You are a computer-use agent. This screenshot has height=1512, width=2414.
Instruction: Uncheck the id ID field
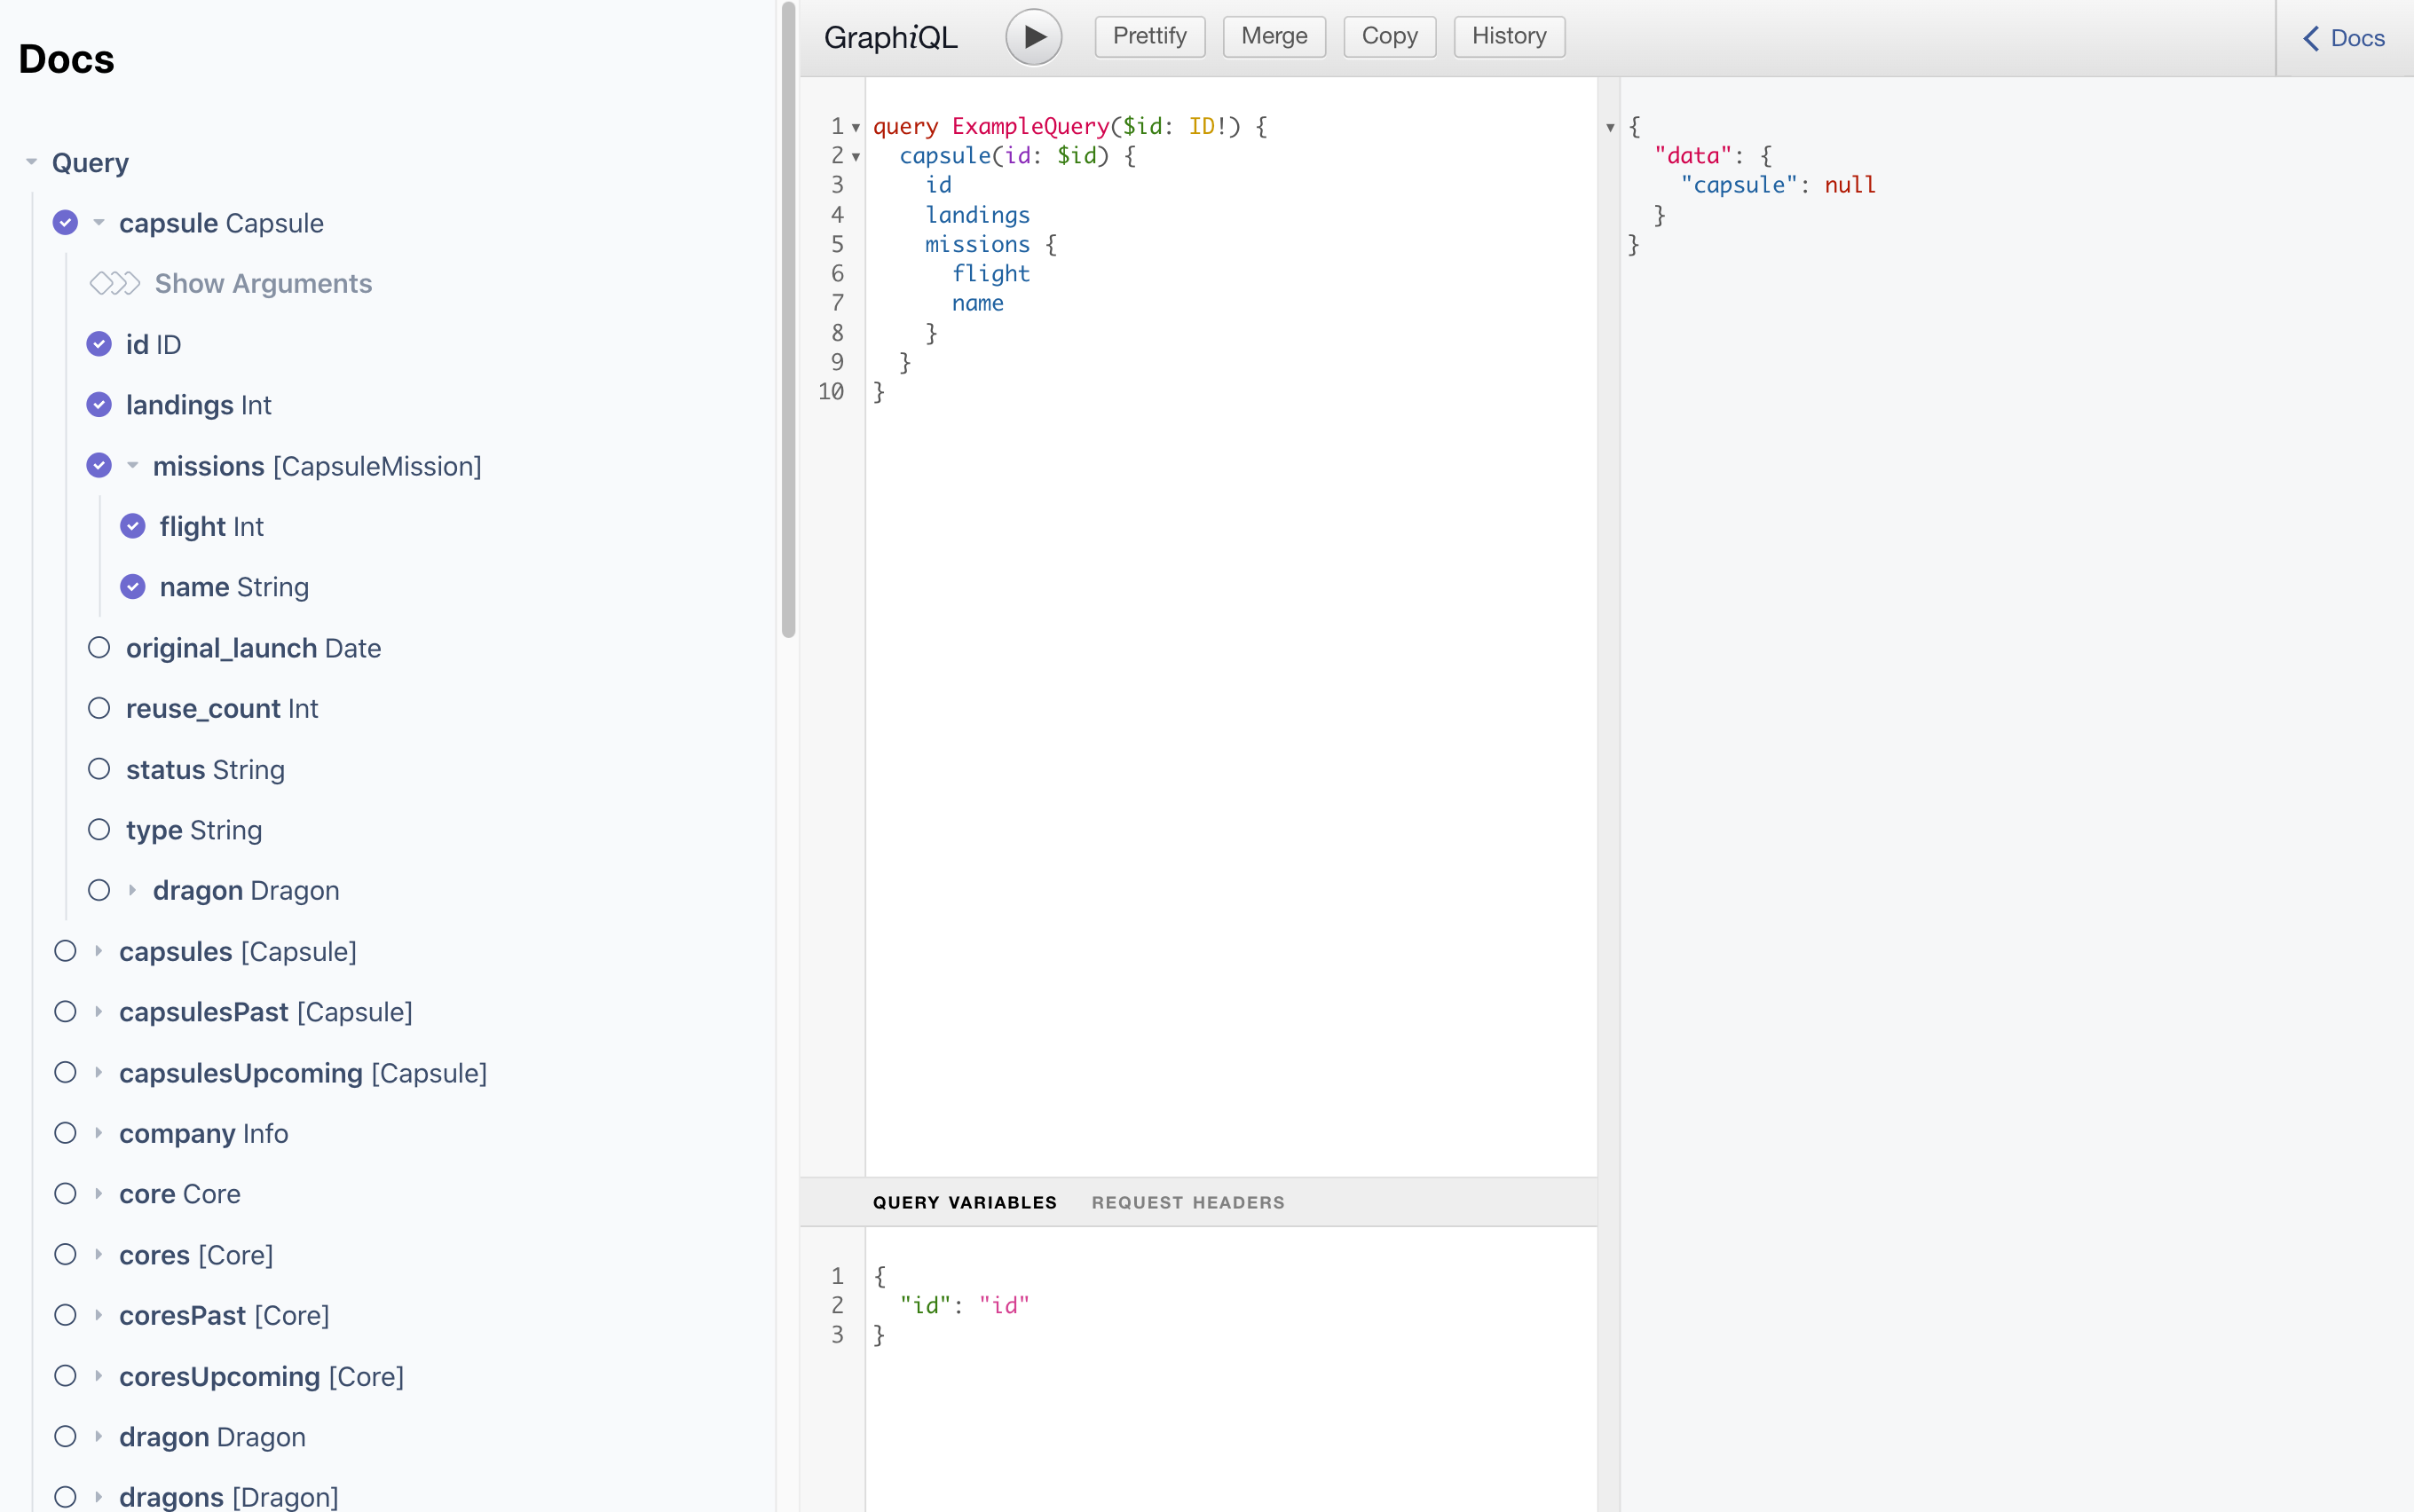99,344
